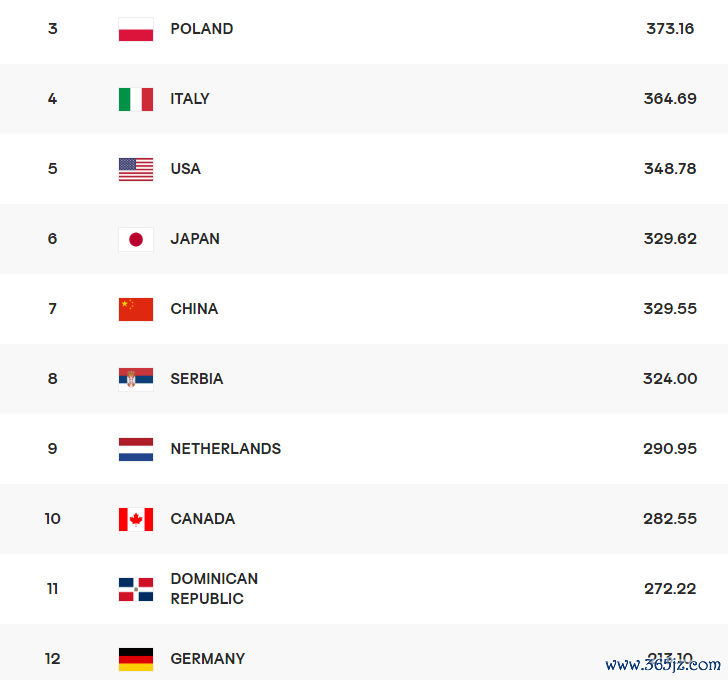Click USA's score 348.78

point(670,168)
